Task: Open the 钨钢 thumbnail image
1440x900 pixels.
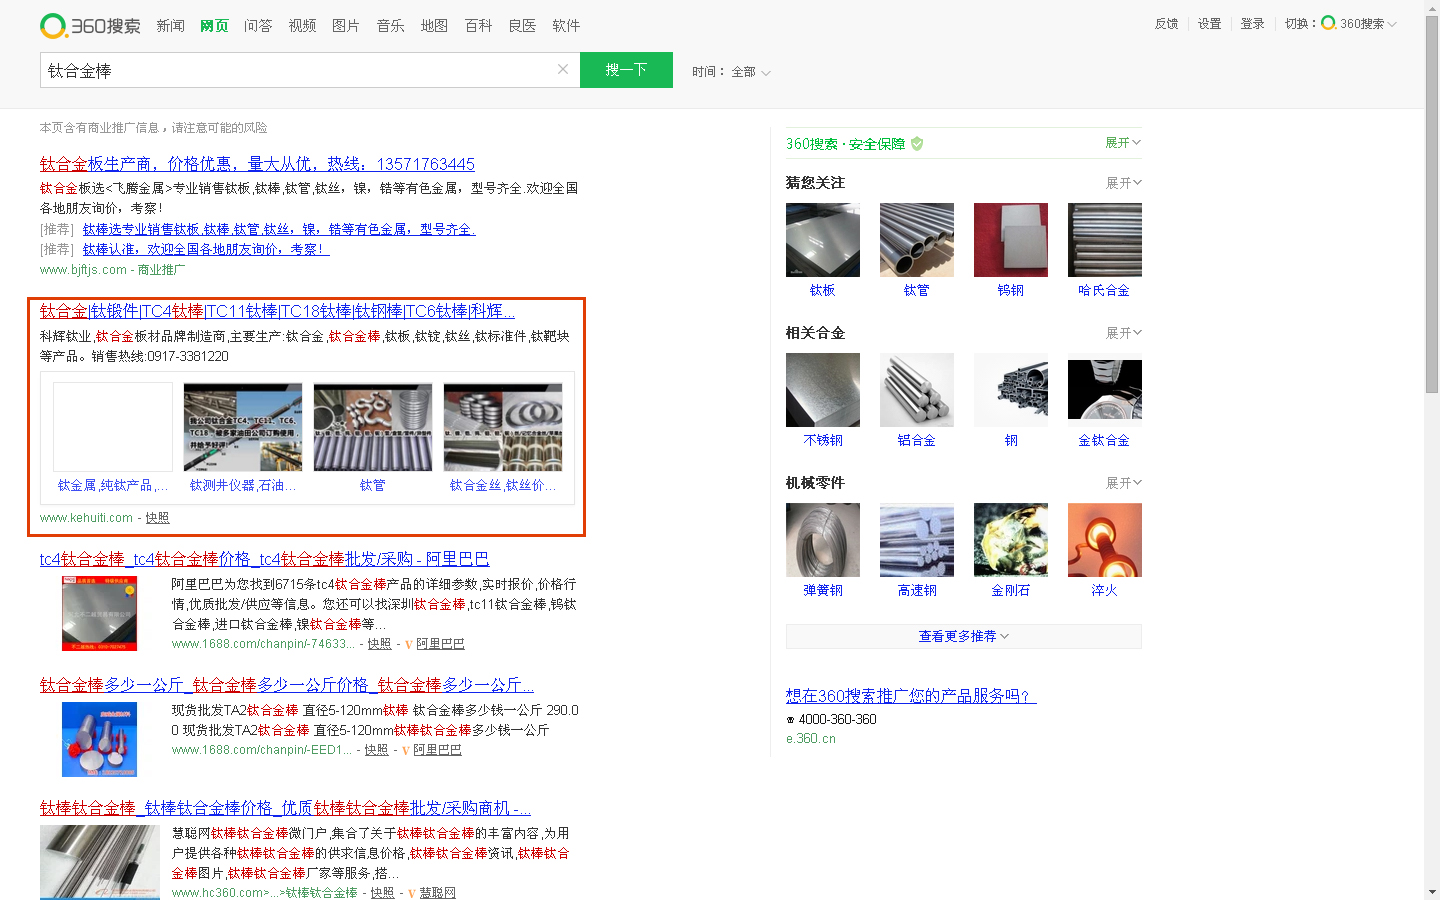Action: [1011, 240]
